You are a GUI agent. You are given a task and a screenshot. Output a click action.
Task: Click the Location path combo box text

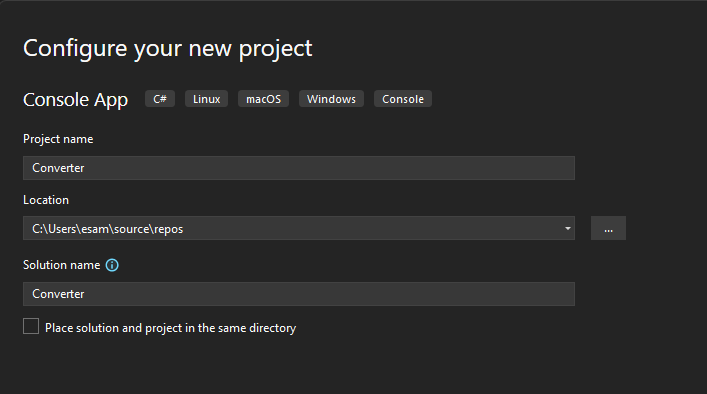click(x=107, y=229)
